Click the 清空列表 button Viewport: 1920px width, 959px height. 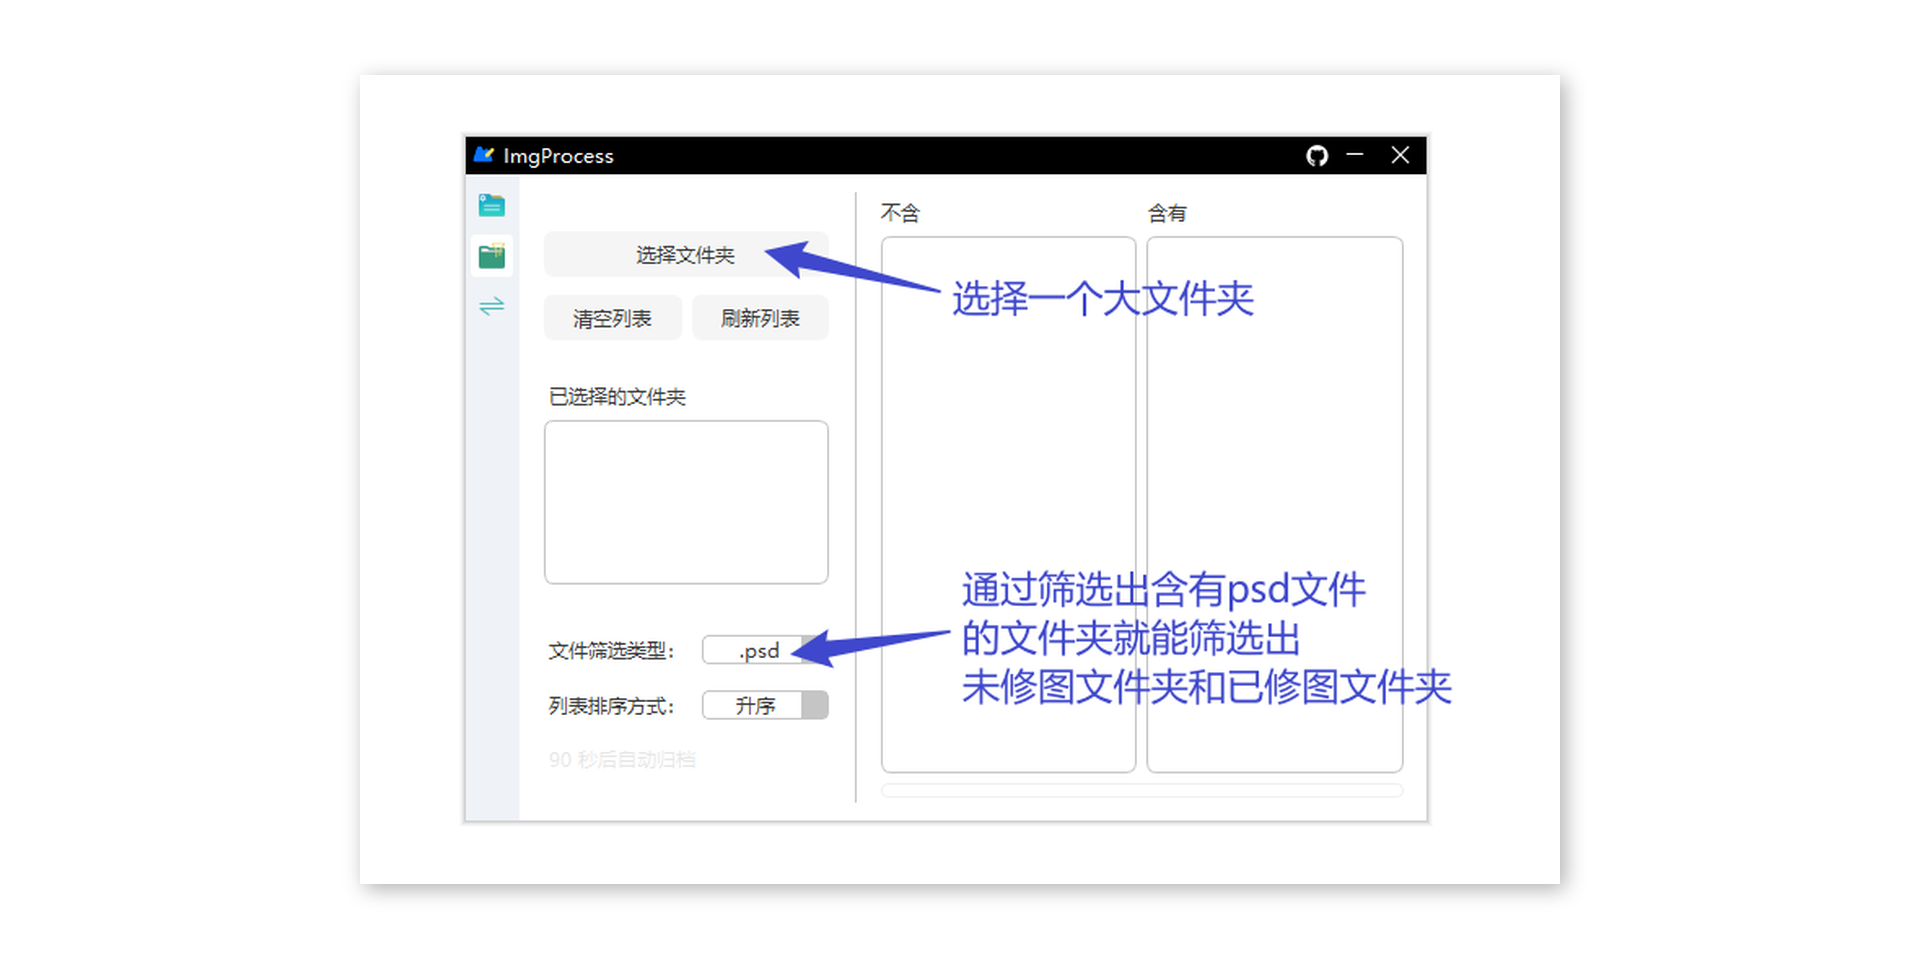click(612, 317)
